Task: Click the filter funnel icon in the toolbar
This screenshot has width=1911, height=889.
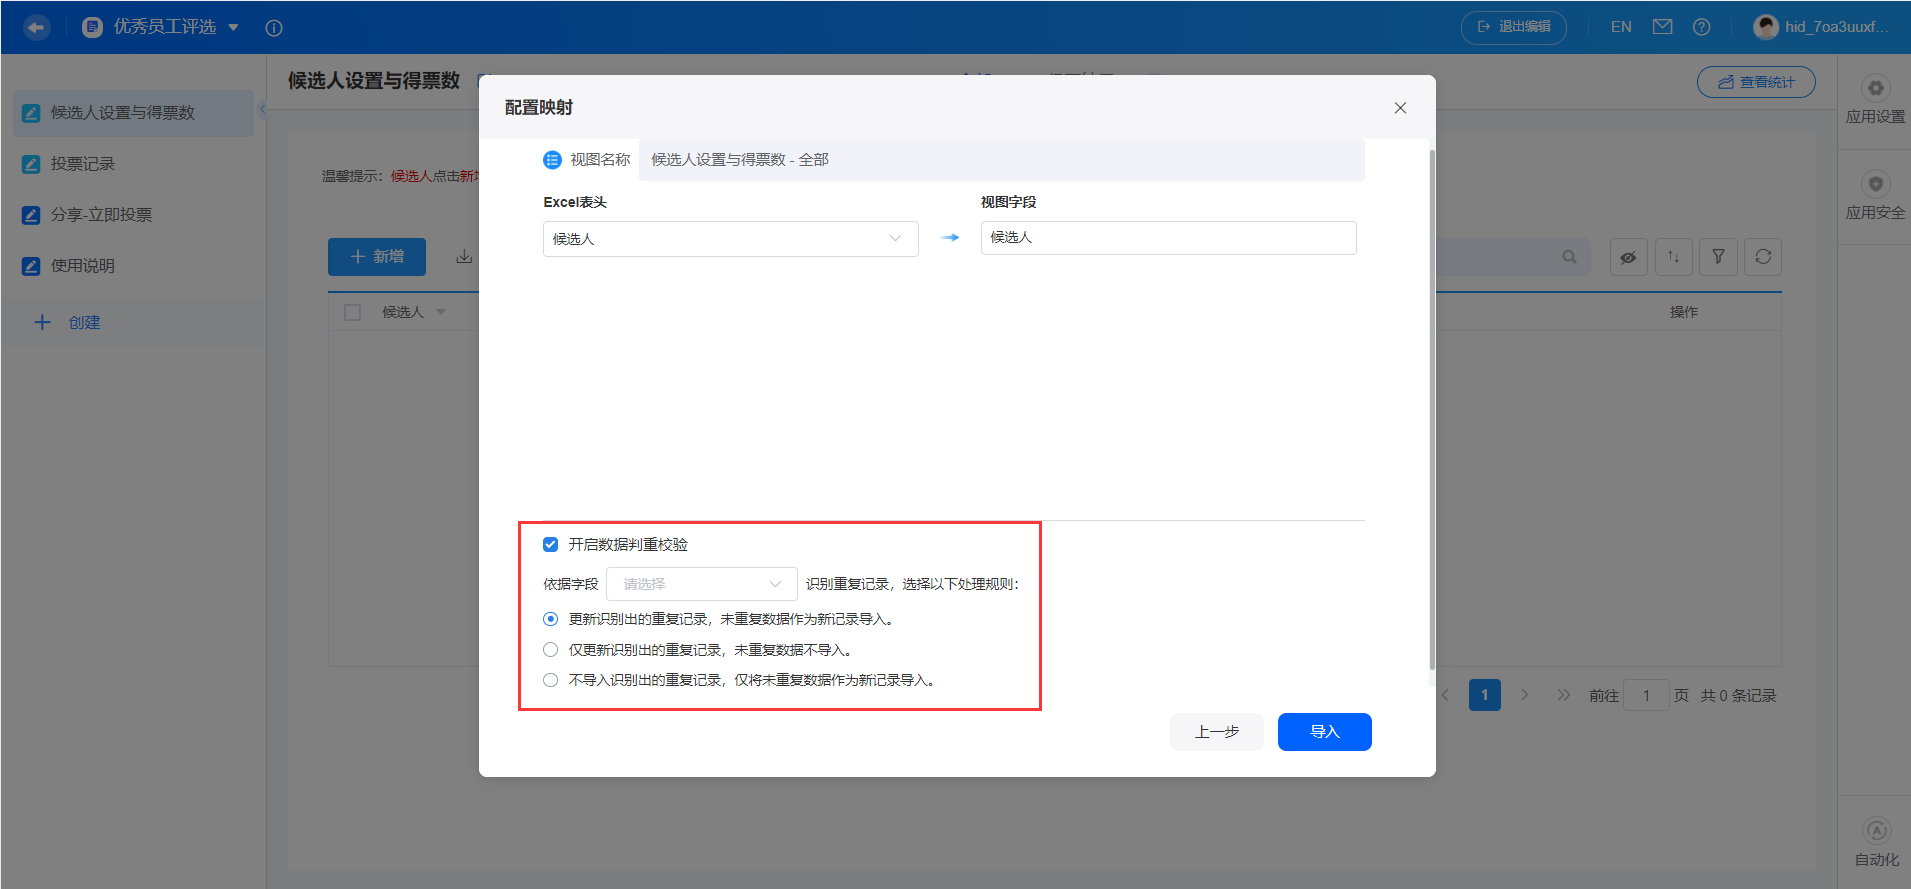Action: [x=1718, y=257]
